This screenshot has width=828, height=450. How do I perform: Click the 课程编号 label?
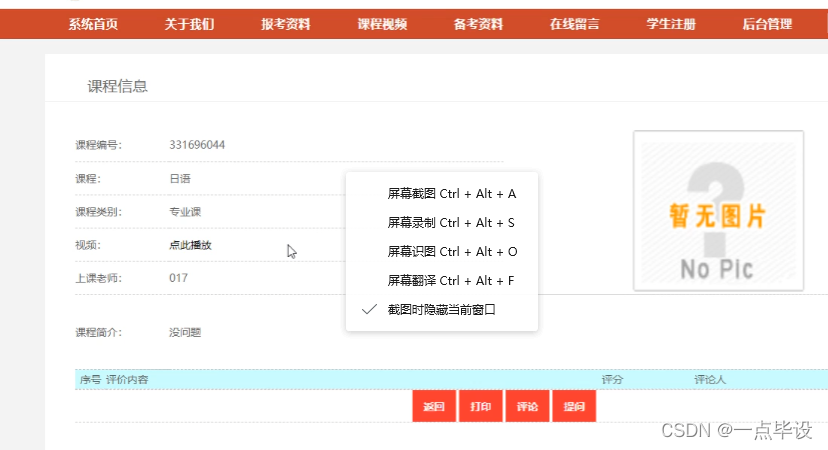click(x=99, y=145)
